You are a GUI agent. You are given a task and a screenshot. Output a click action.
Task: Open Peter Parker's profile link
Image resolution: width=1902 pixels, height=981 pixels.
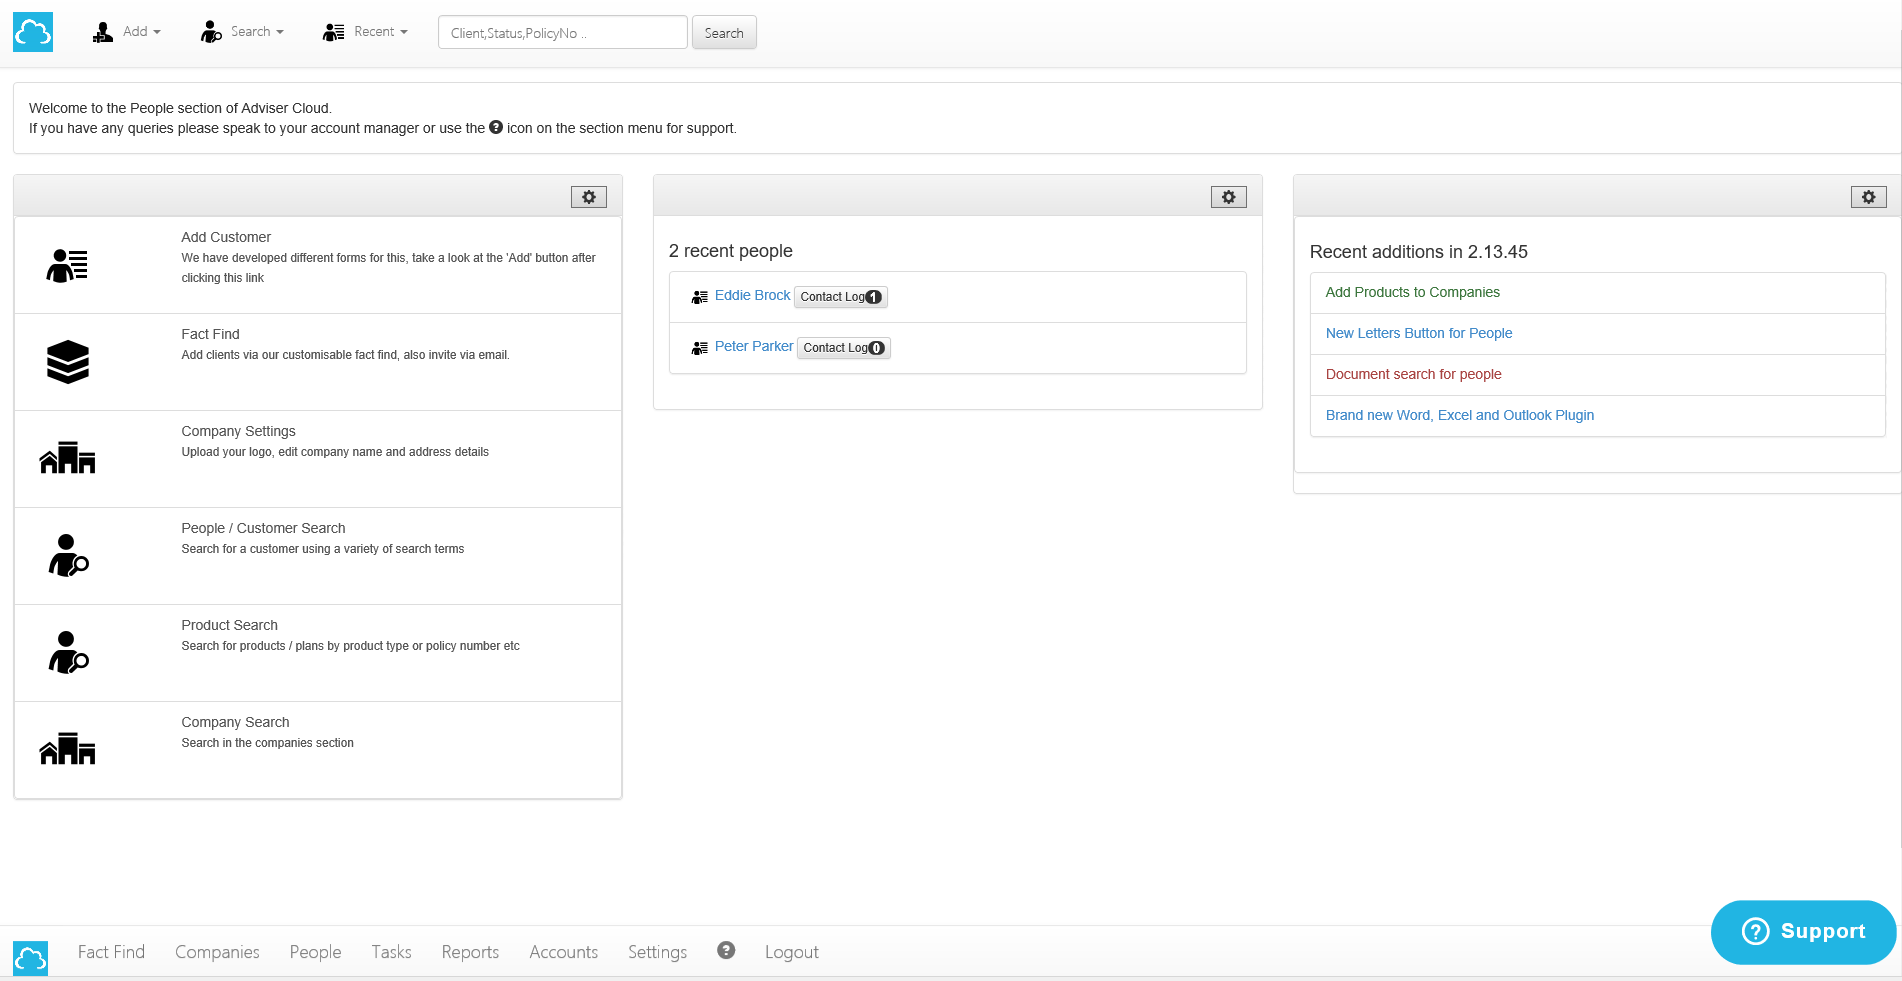[x=753, y=346]
